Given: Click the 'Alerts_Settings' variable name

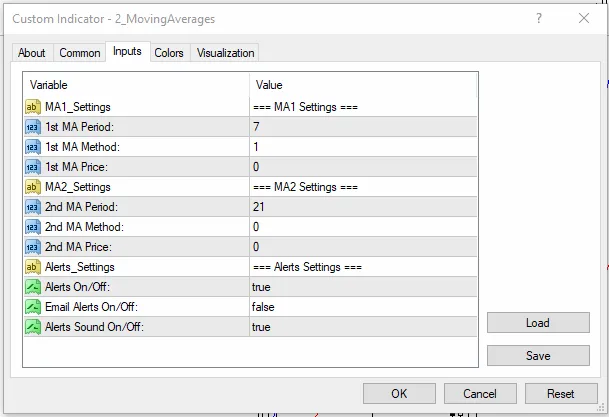Looking at the screenshot, I should 80,267.
